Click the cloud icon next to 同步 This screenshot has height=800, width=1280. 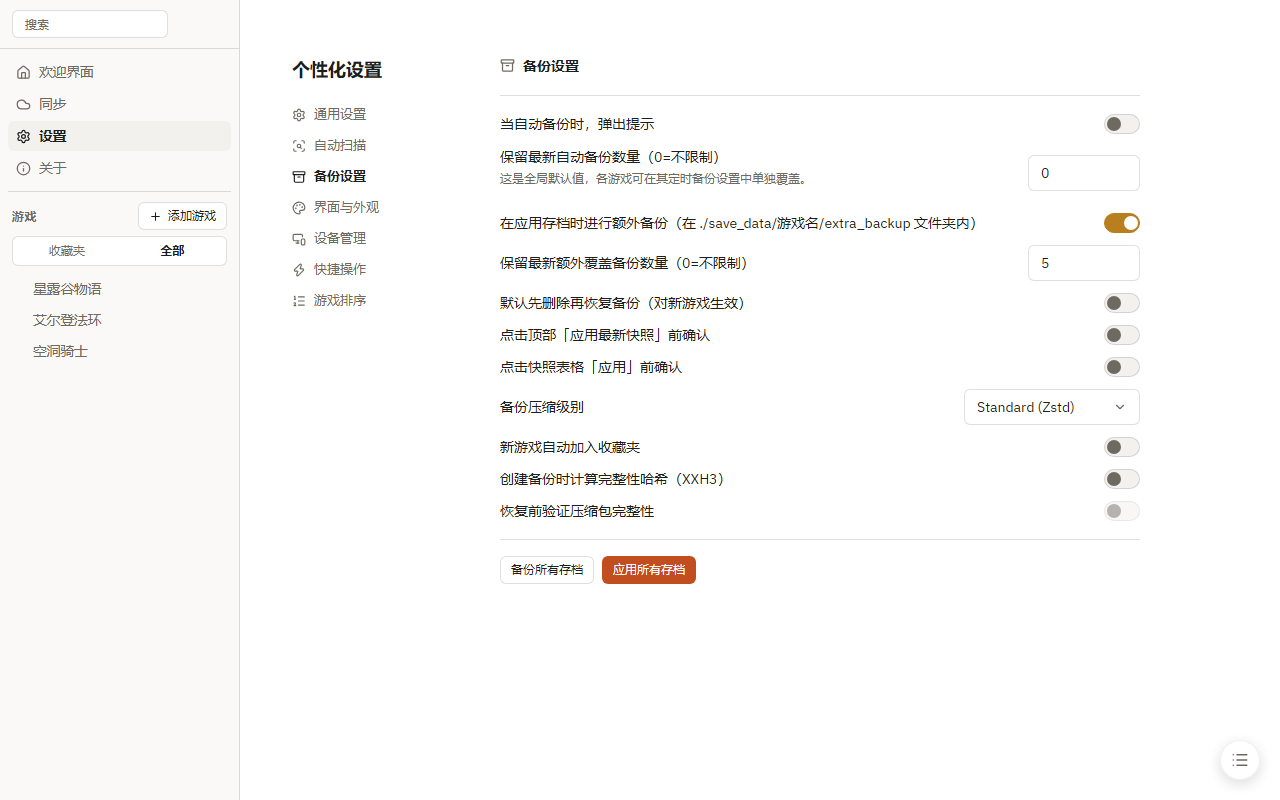coord(23,104)
